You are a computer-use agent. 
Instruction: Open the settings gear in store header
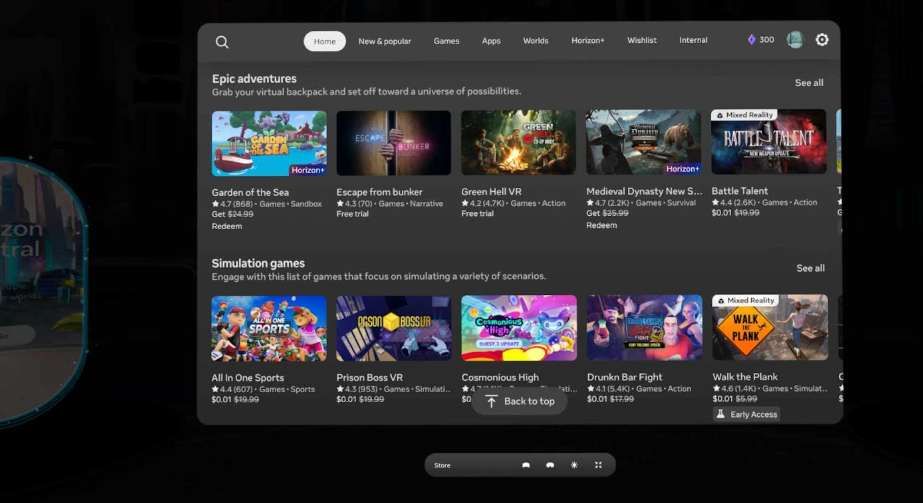tap(822, 40)
